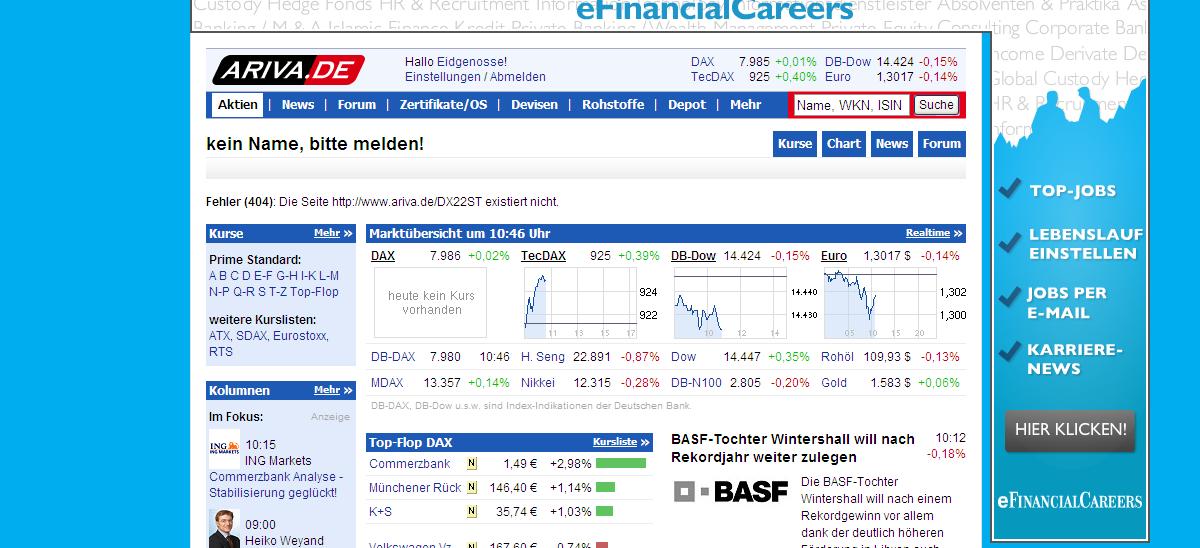Open the DB-N100 index link
This screenshot has height=548, width=1200.
tap(696, 383)
